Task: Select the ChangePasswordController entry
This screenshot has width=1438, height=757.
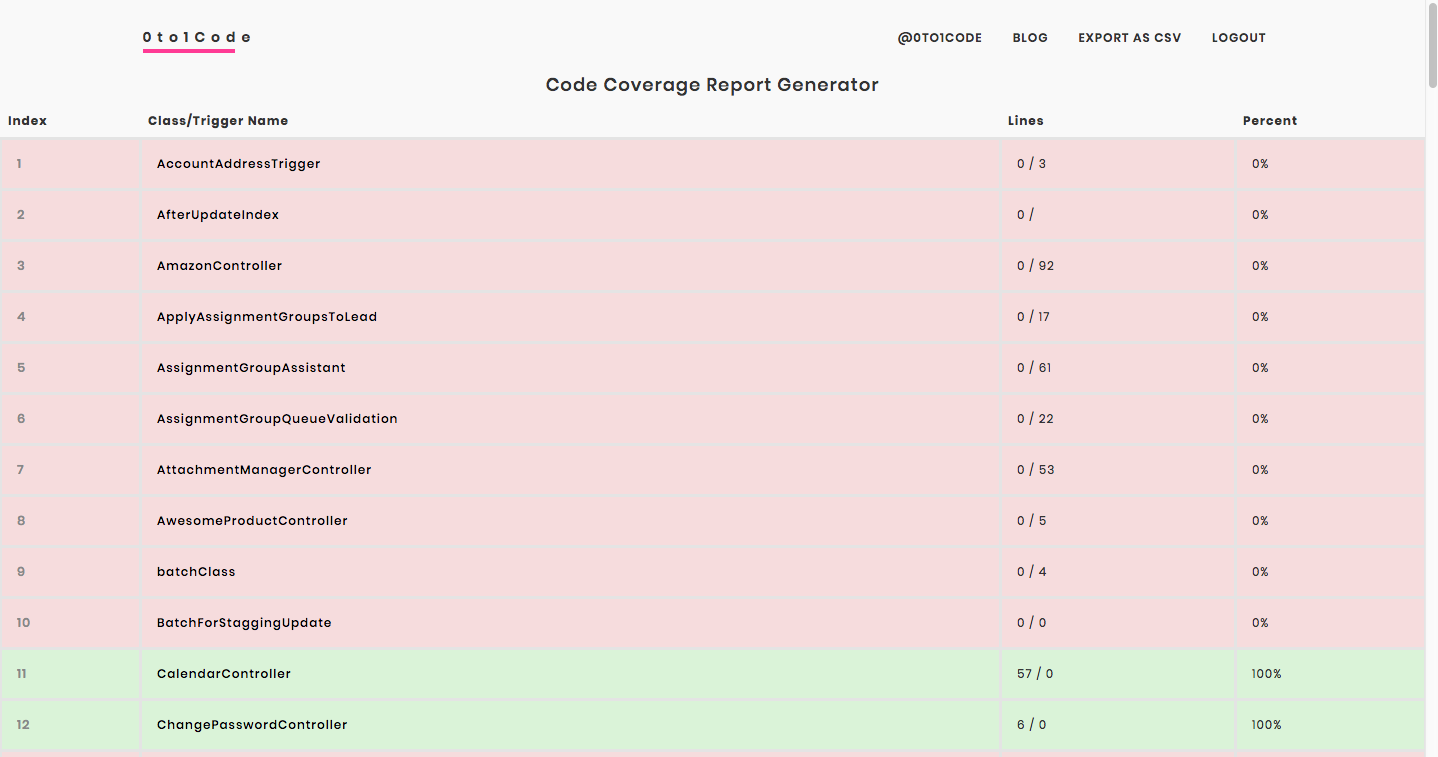Action: 252,725
